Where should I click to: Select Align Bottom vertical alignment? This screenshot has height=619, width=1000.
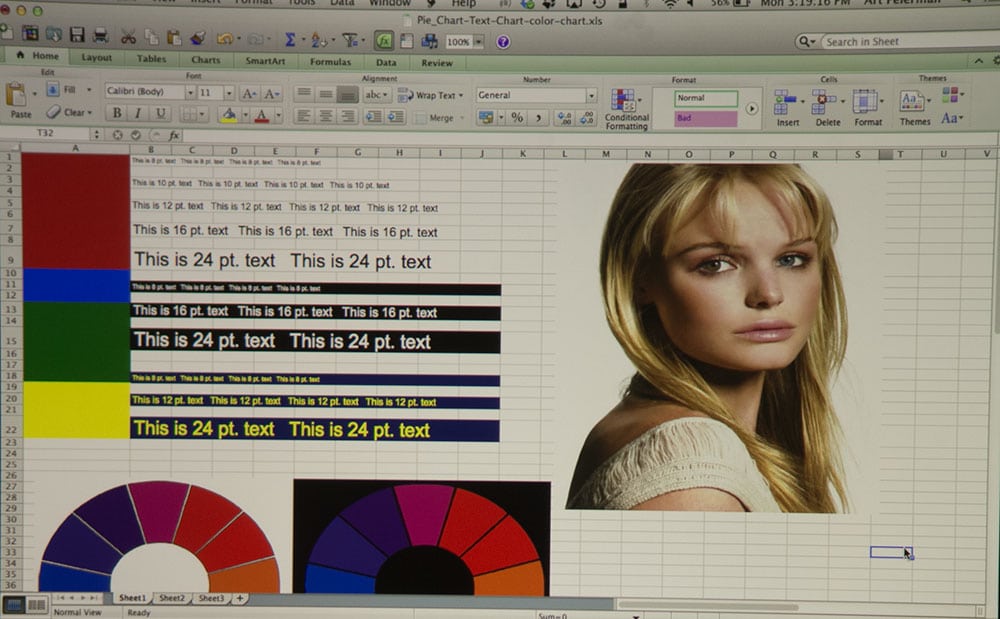point(348,94)
